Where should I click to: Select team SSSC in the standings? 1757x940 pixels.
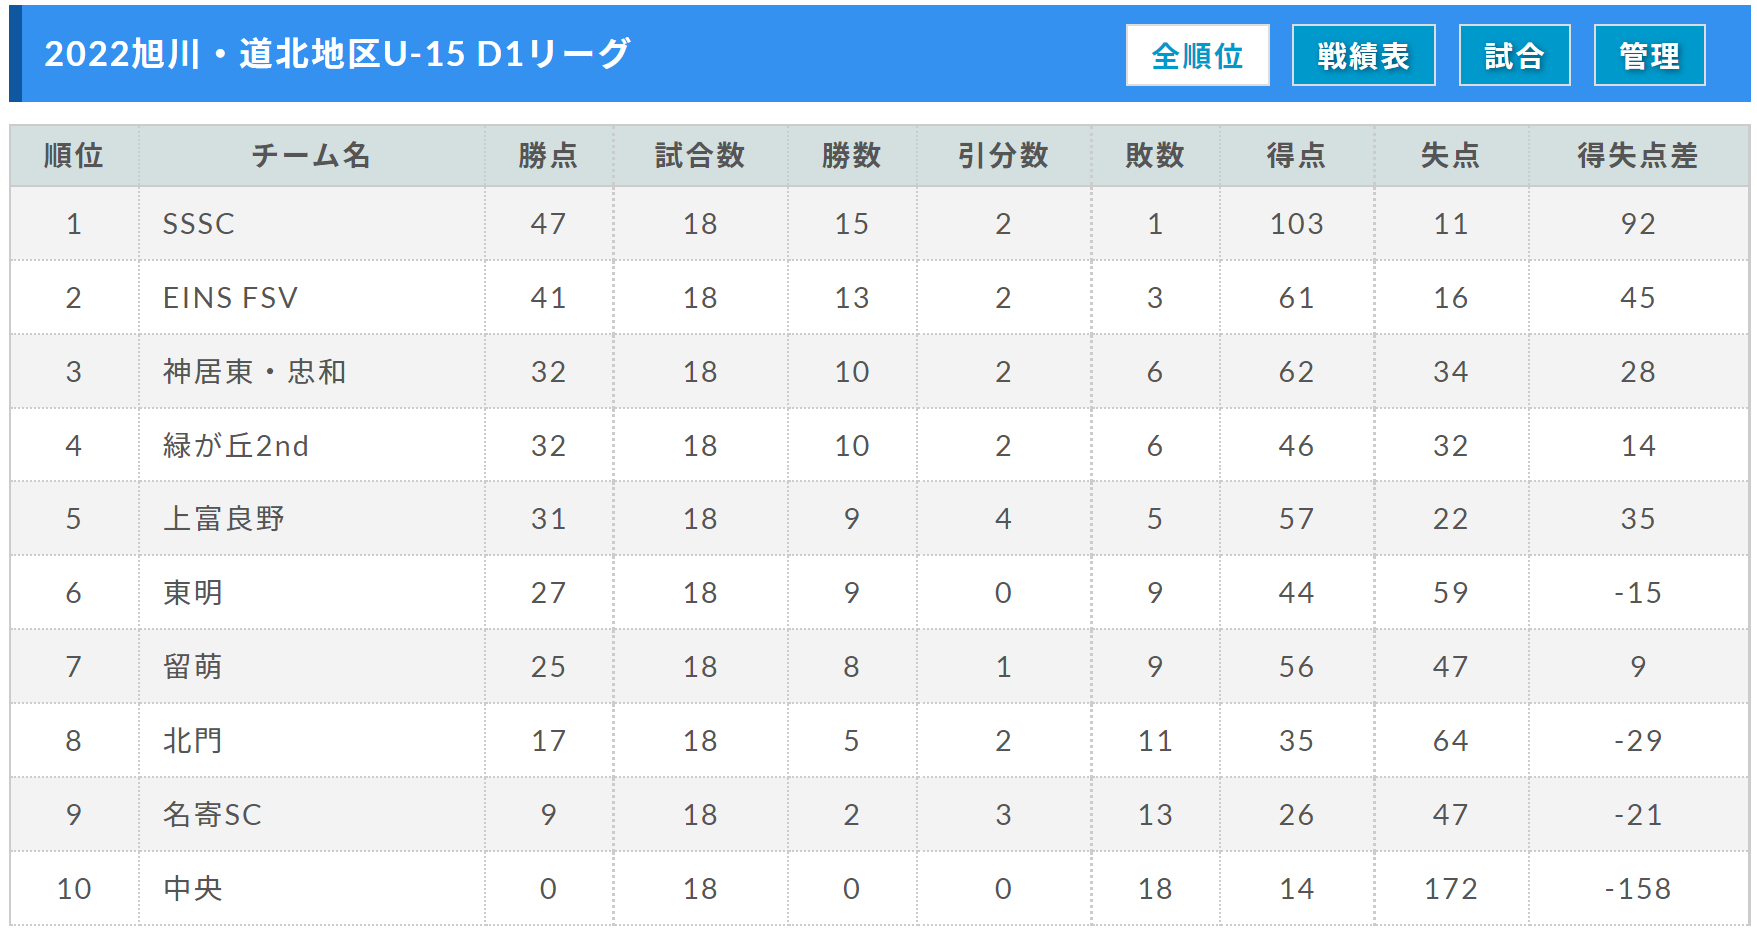(x=199, y=224)
